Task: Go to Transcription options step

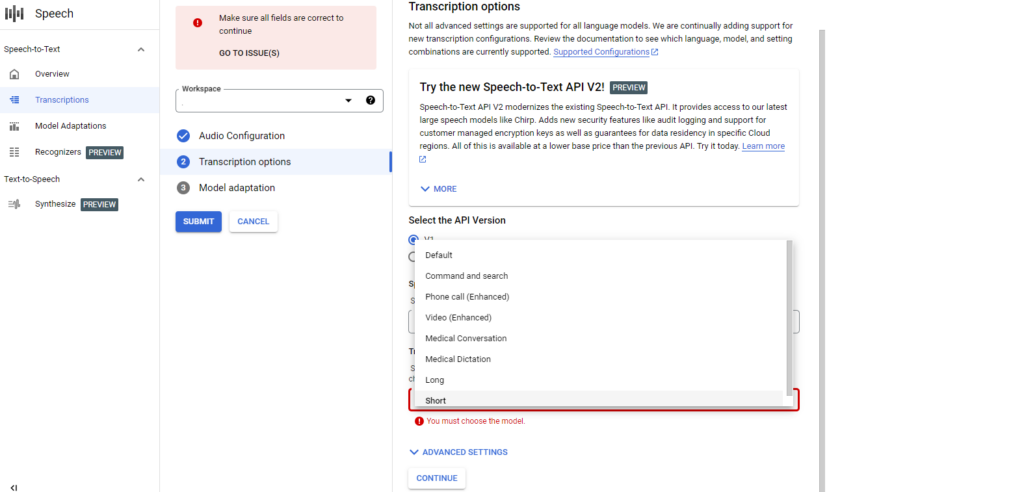Action: pos(276,162)
